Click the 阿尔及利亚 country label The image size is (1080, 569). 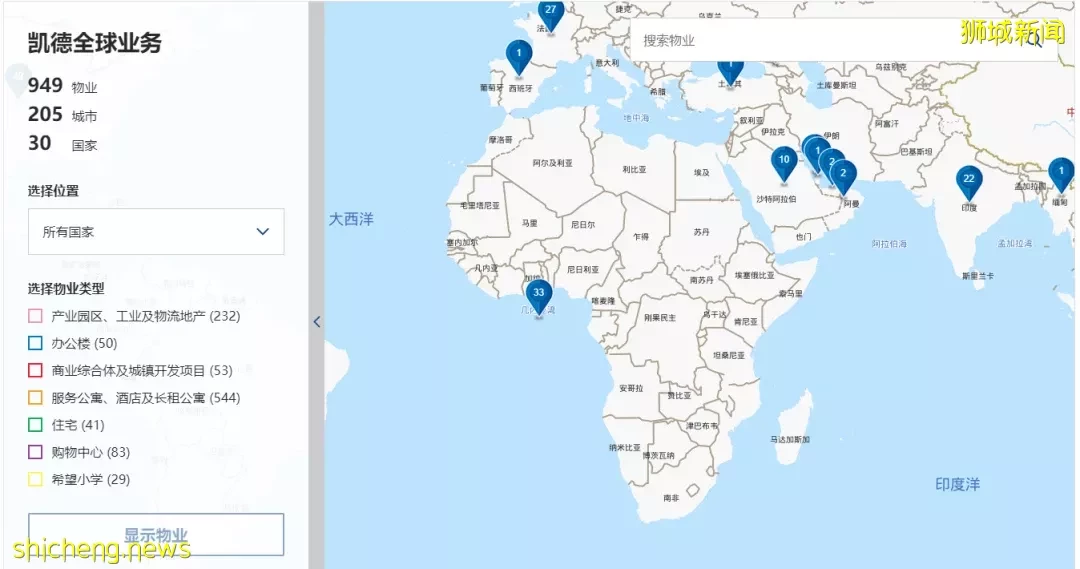pyautogui.click(x=552, y=163)
